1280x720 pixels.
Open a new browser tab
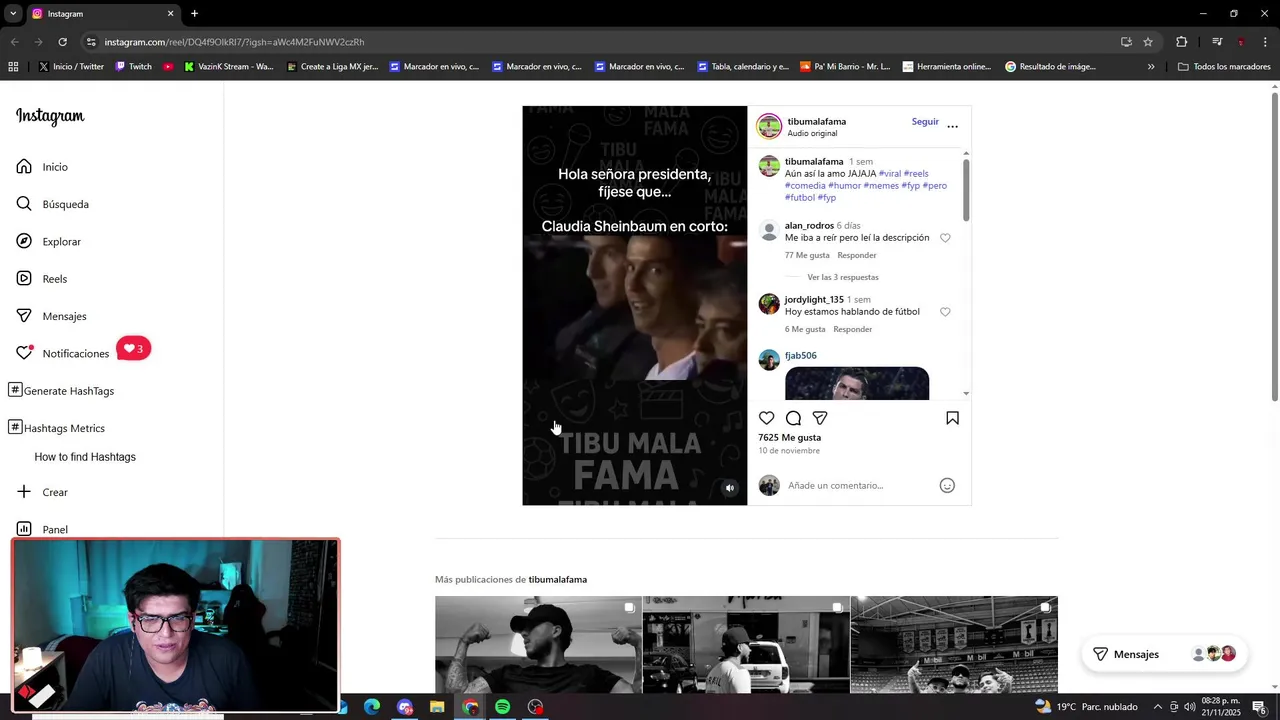coord(194,14)
